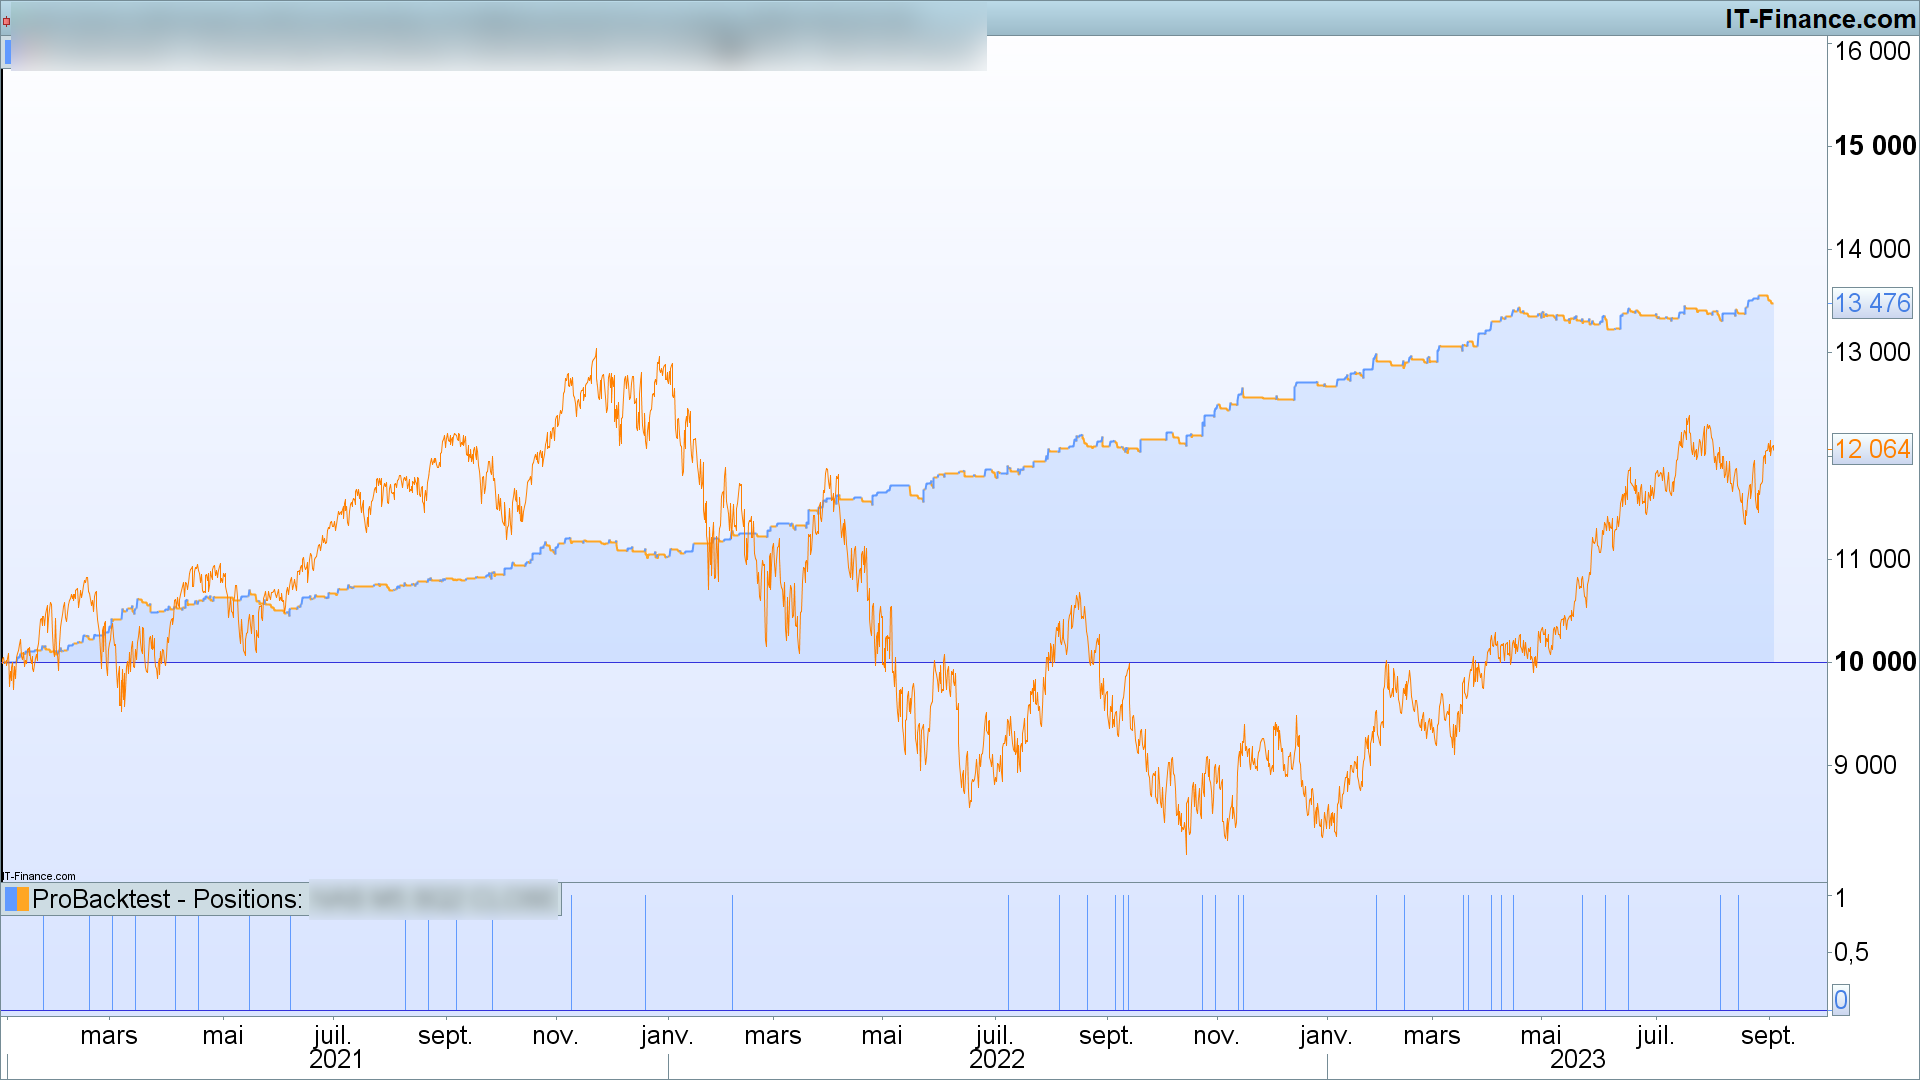
Task: Select the 2023 year label on time axis
Action: (x=1577, y=1060)
